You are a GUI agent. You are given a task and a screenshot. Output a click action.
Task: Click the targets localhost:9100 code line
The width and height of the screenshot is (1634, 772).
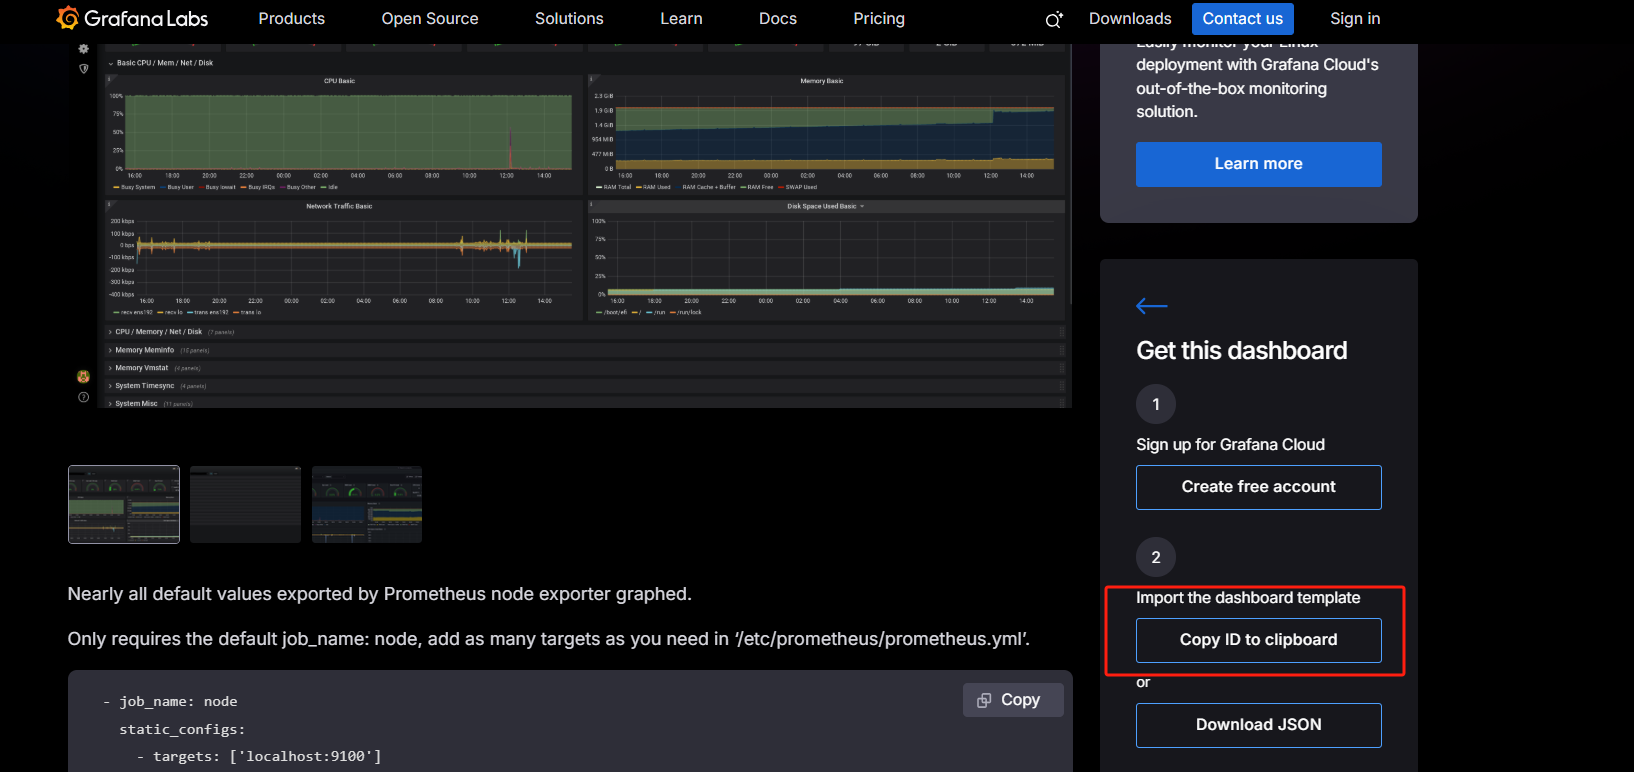(260, 757)
